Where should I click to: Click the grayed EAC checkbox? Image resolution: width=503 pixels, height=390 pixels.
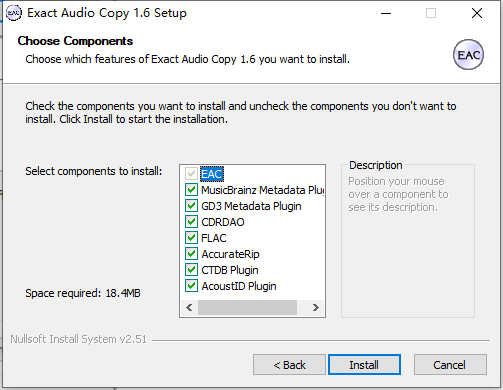pos(191,174)
